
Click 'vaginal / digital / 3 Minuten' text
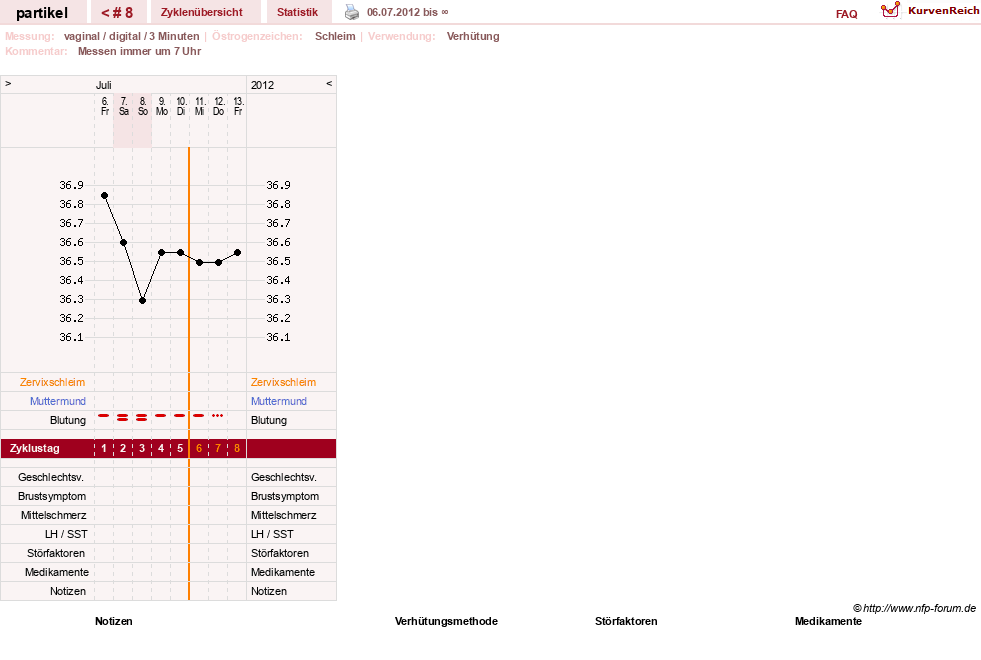[x=131, y=36]
